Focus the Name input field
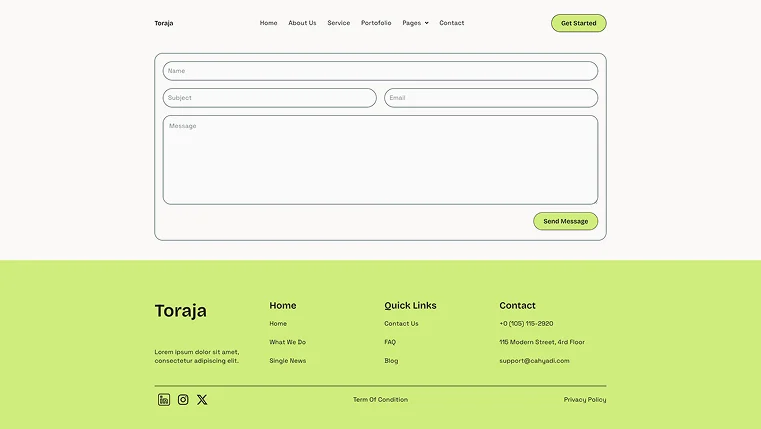The image size is (761, 429). pos(380,71)
